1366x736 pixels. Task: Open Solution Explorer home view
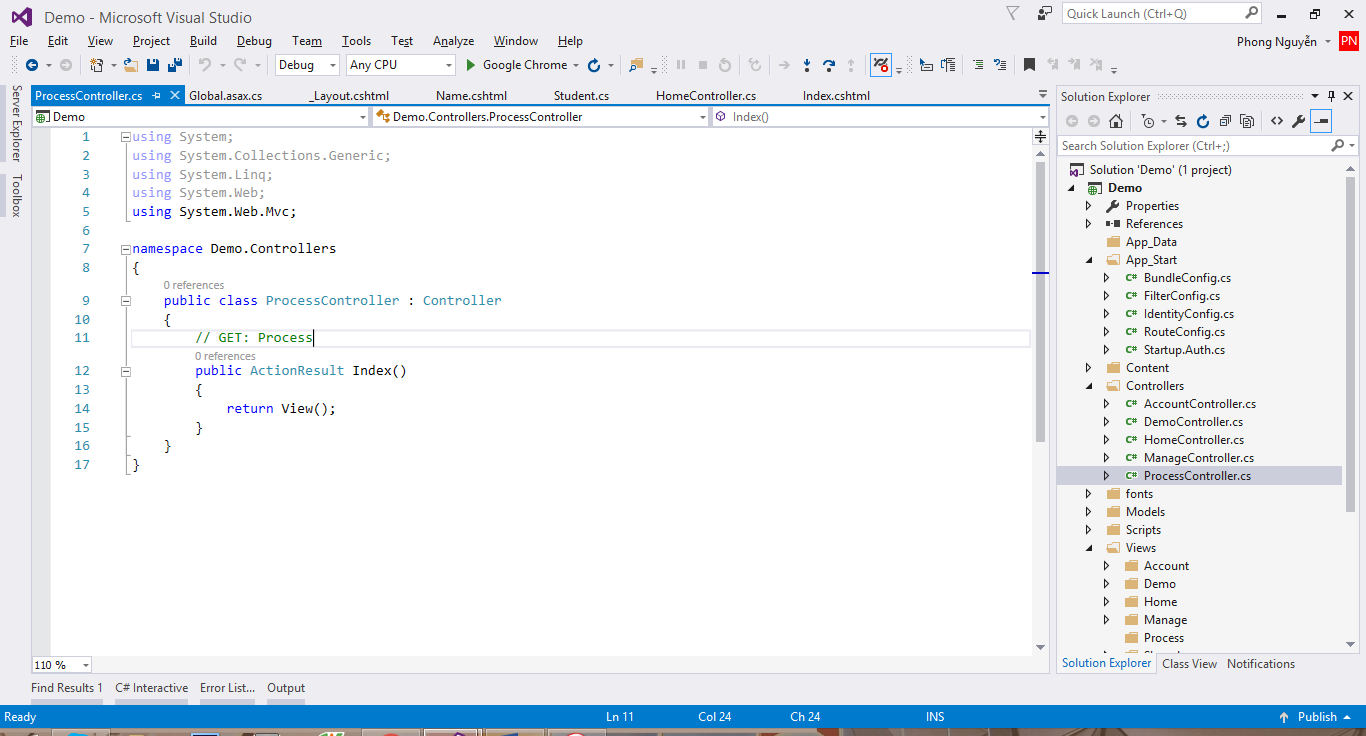[1115, 120]
